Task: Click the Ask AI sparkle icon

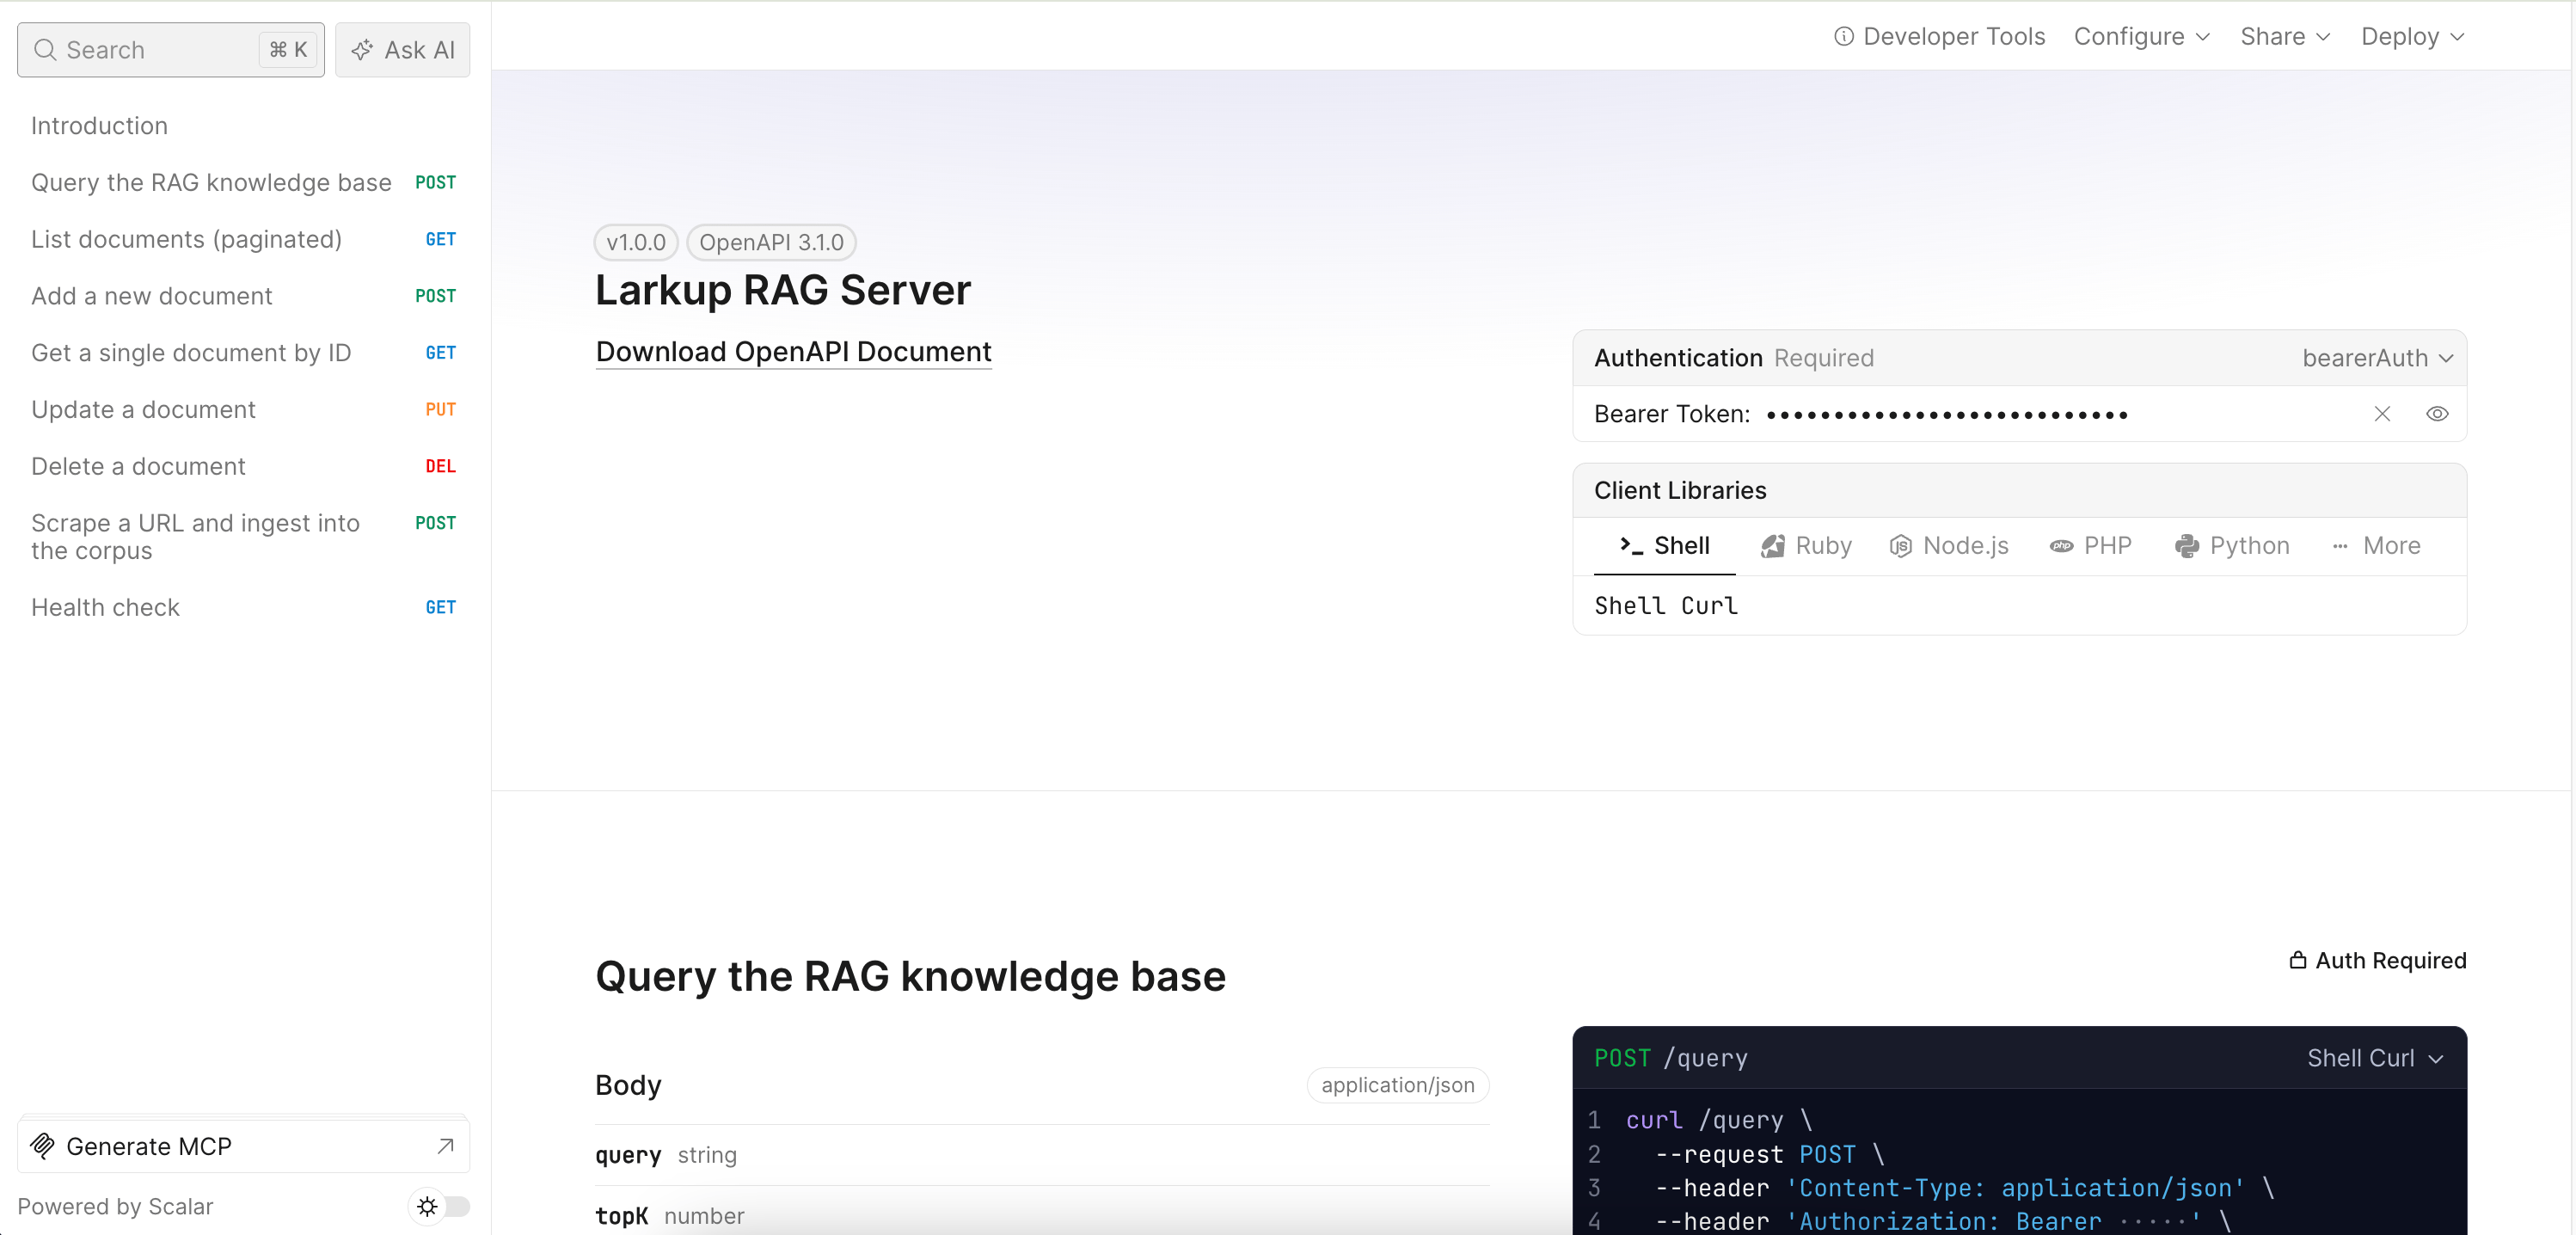Action: pyautogui.click(x=363, y=50)
